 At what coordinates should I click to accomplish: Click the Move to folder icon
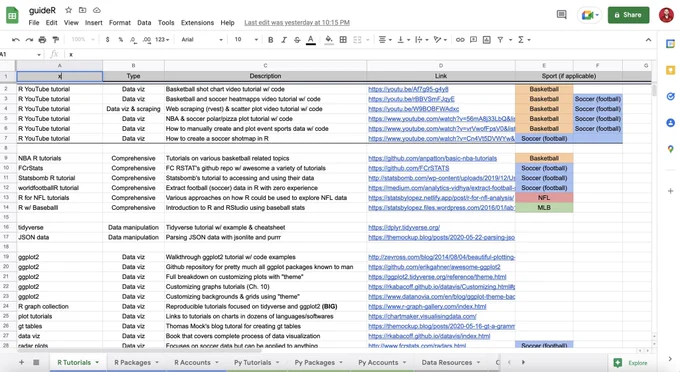[82, 10]
